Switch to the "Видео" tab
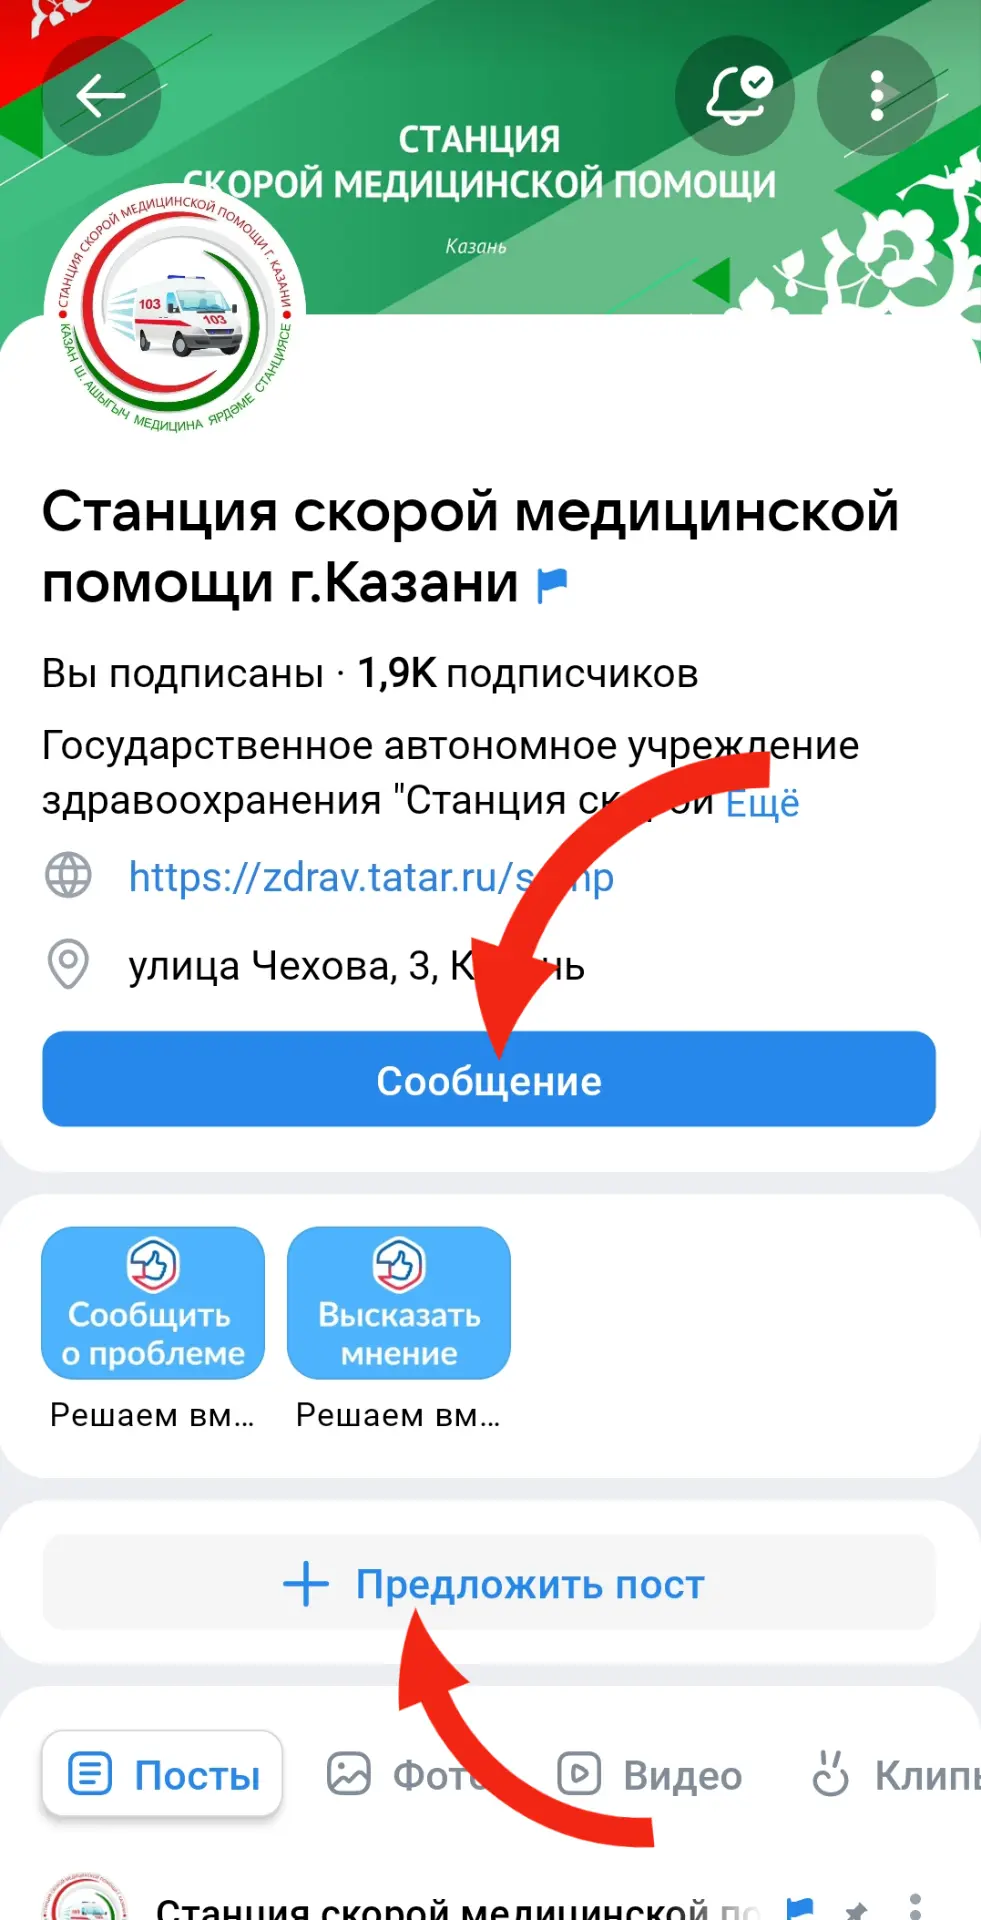Image resolution: width=981 pixels, height=1920 pixels. [650, 1775]
